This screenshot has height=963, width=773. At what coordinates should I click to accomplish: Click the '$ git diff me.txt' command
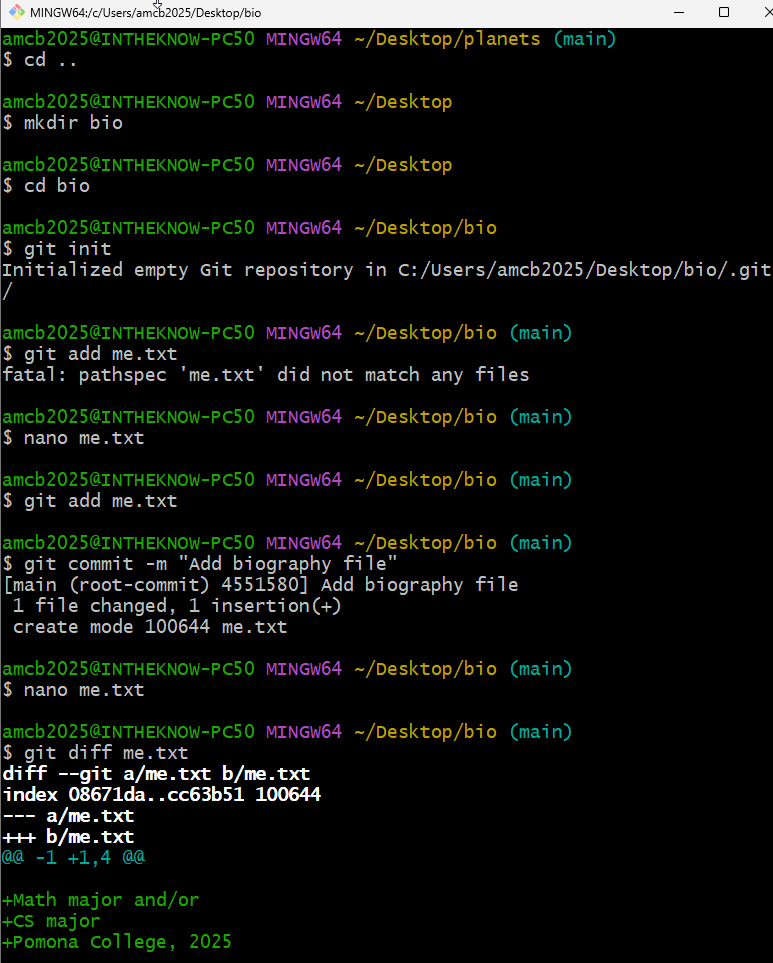click(x=95, y=753)
